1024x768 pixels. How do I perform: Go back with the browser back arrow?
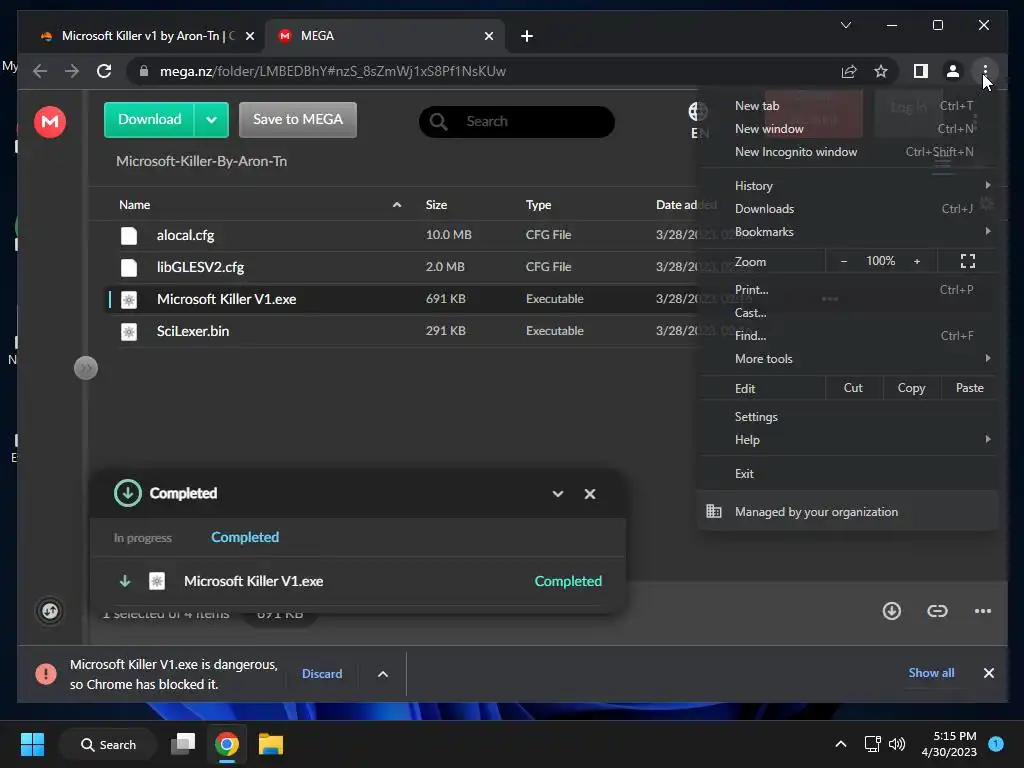[40, 71]
